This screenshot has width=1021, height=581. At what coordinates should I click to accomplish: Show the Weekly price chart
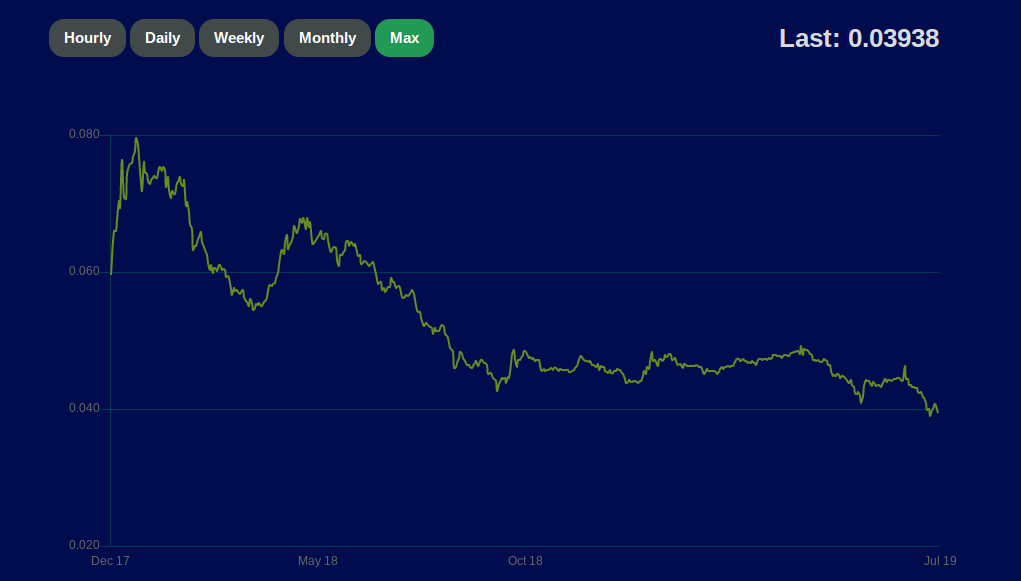point(239,38)
